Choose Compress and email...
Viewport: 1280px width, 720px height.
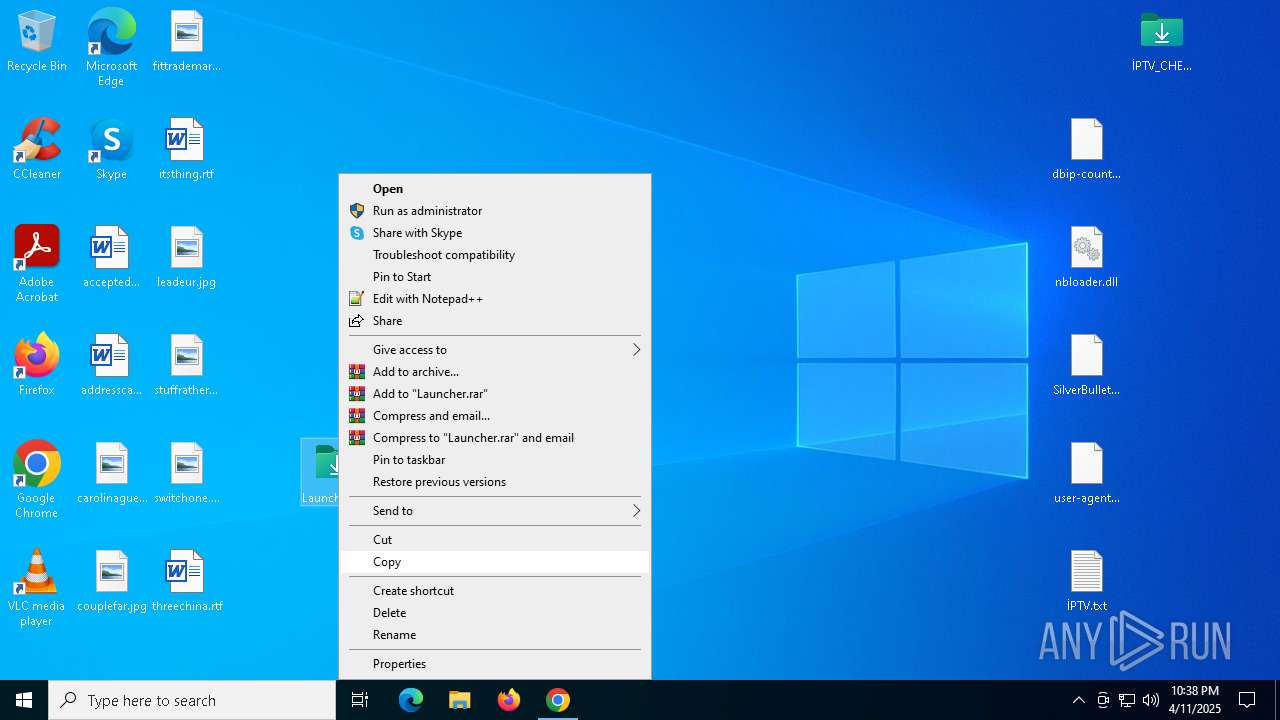495,416
